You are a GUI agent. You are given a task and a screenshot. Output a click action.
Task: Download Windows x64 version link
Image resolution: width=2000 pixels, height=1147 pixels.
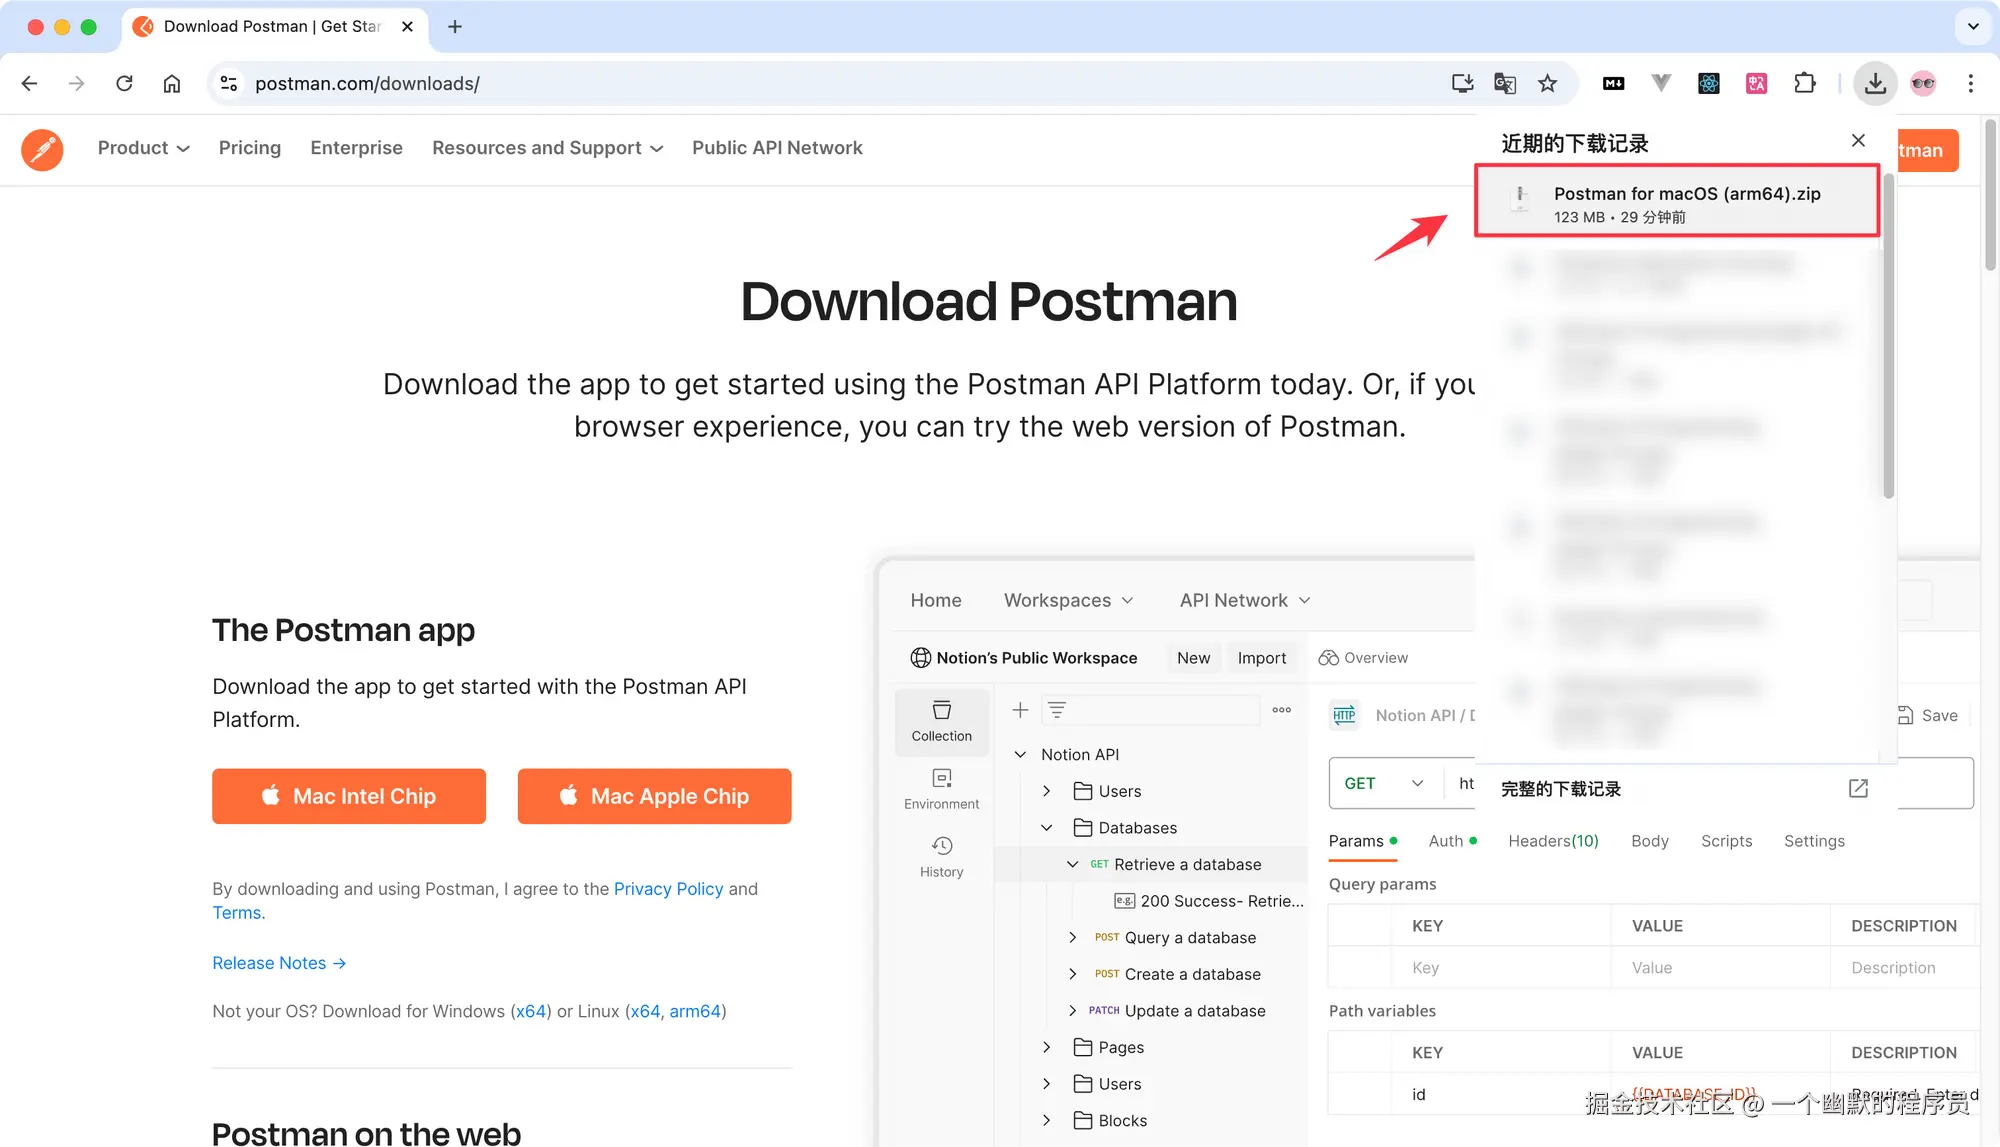(x=531, y=1011)
